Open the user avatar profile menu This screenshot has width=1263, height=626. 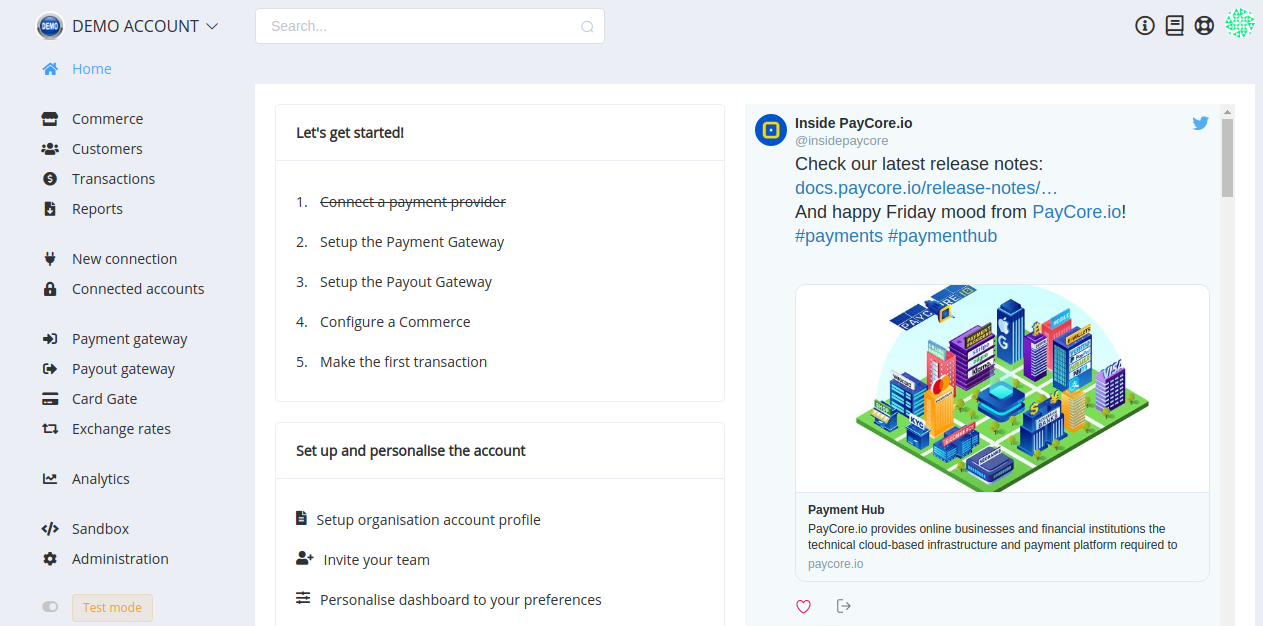point(1240,24)
